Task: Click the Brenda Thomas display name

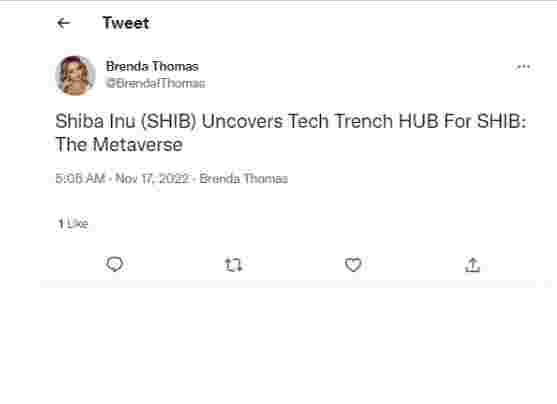Action: click(x=152, y=66)
